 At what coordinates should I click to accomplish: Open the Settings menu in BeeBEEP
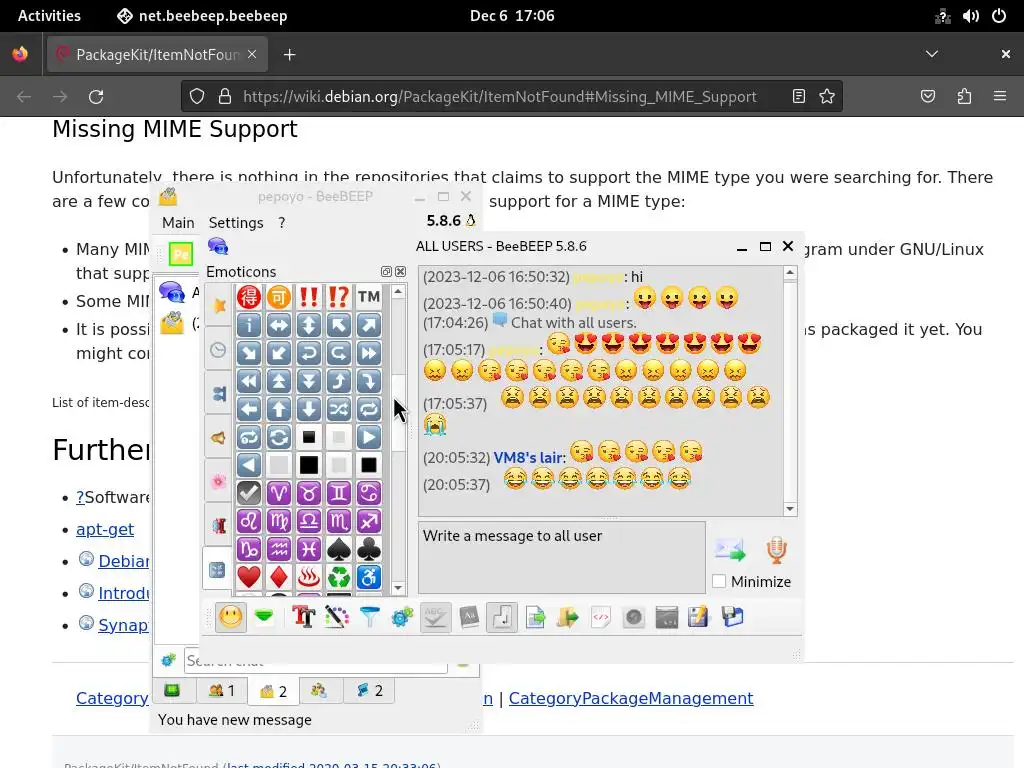pyautogui.click(x=236, y=223)
